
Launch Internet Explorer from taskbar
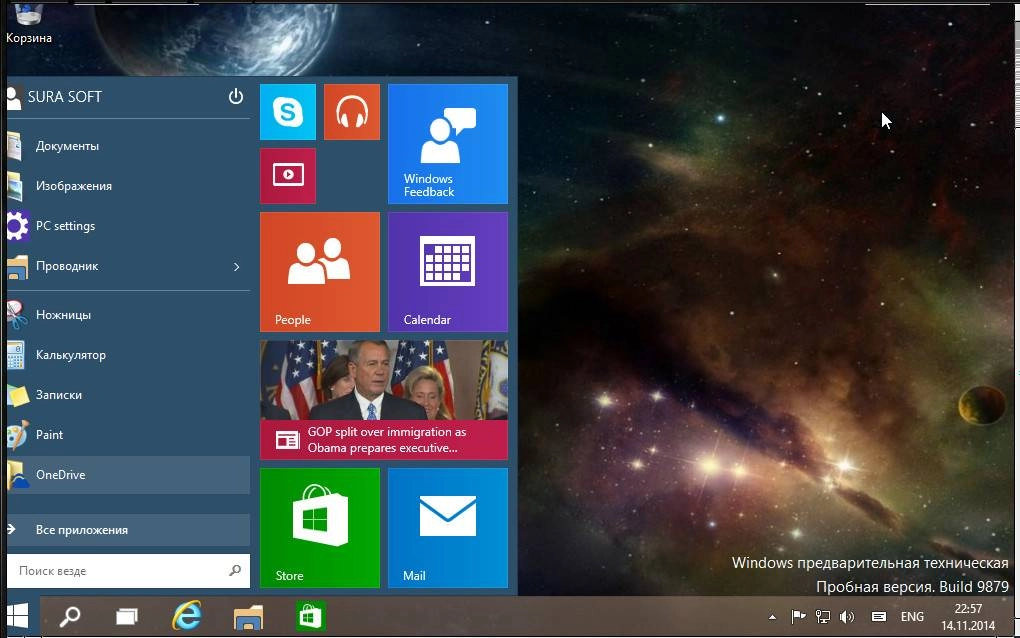tap(187, 616)
